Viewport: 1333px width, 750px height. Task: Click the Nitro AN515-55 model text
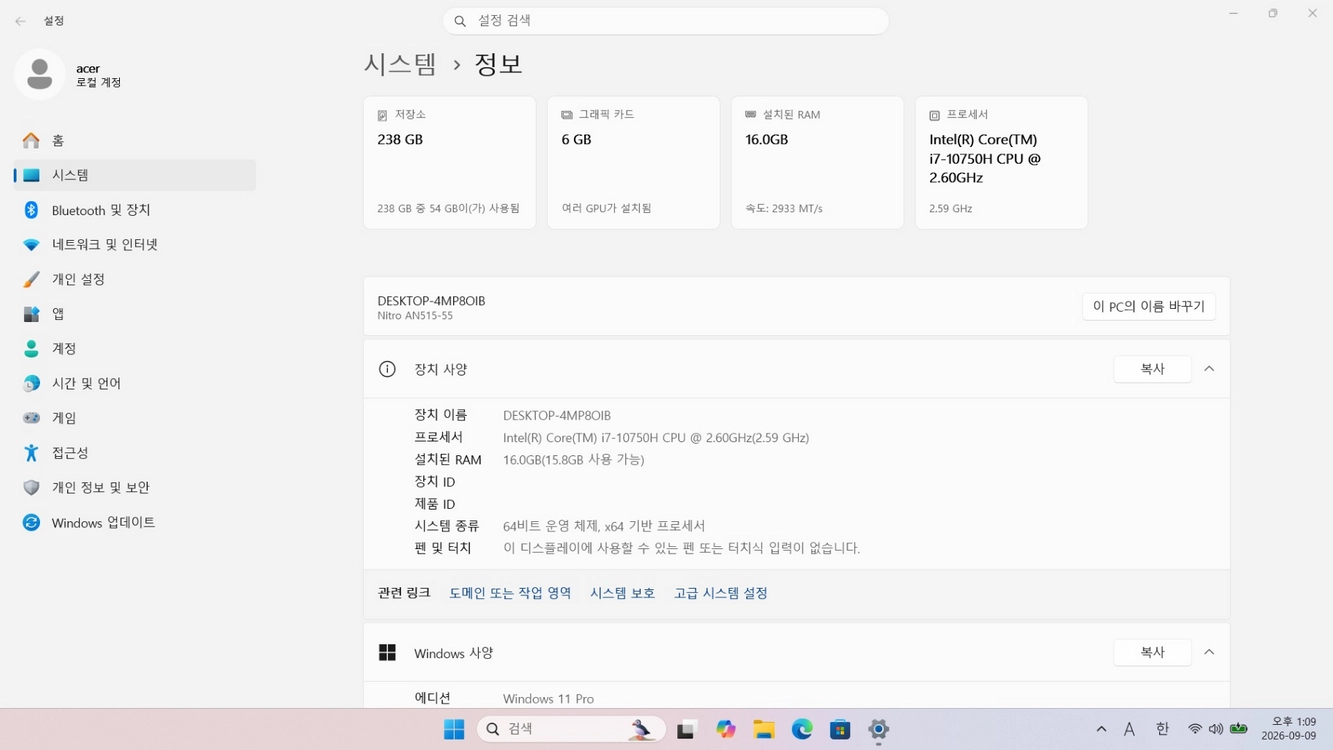coord(415,316)
